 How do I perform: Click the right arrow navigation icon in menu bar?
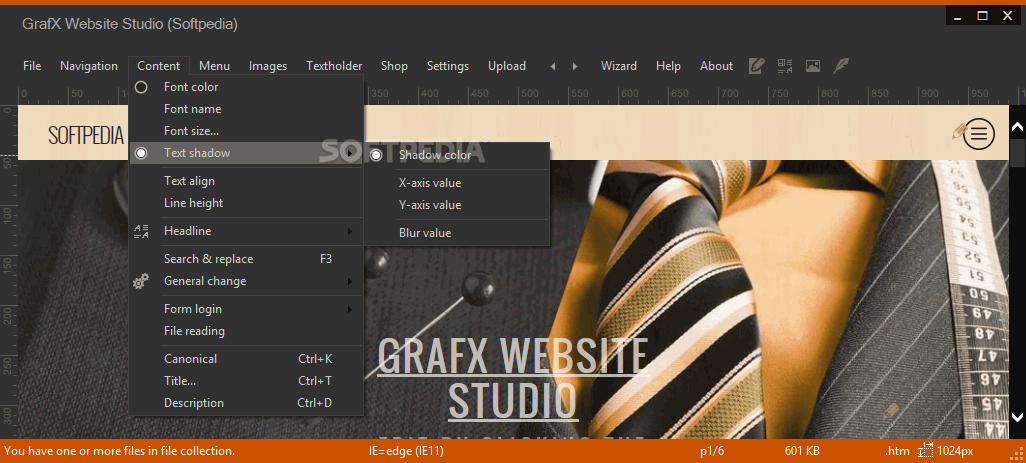(x=575, y=66)
